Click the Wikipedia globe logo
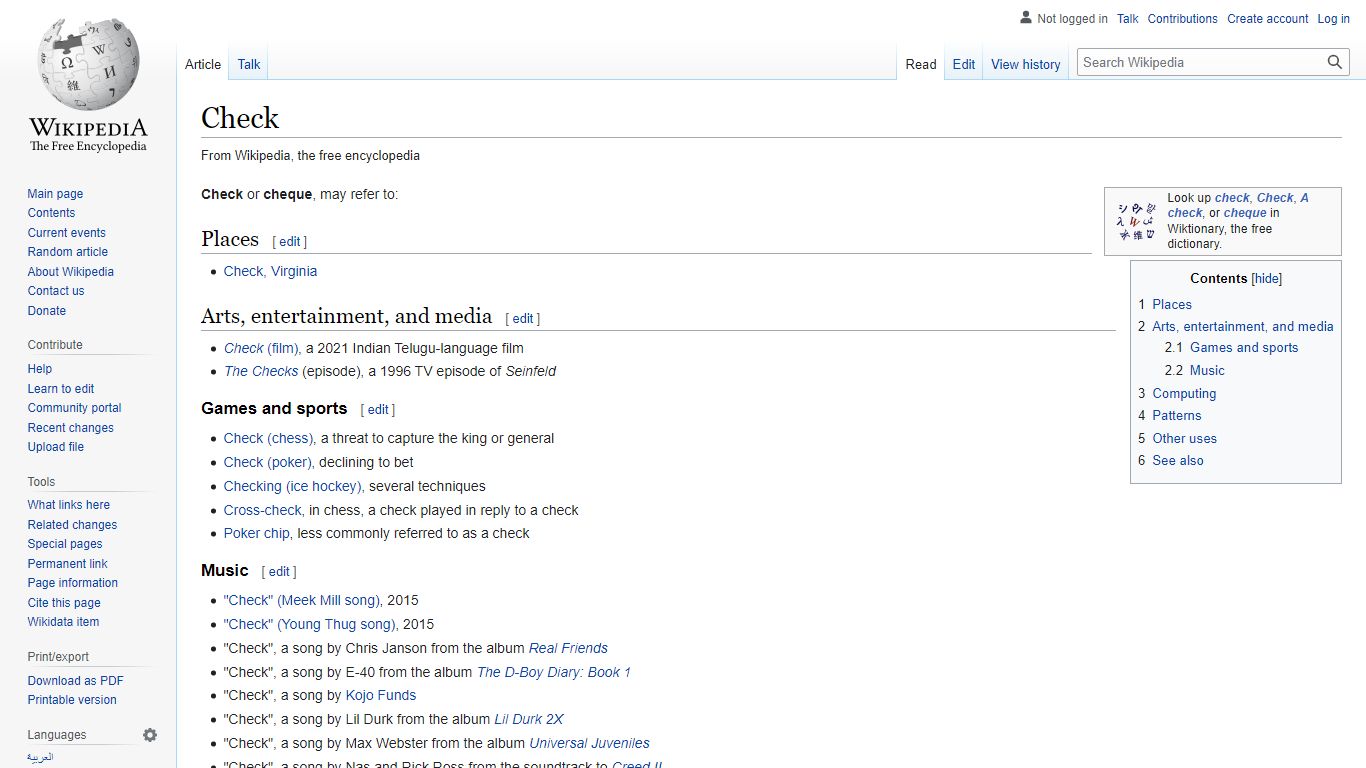The height and width of the screenshot is (768, 1366). (88, 65)
